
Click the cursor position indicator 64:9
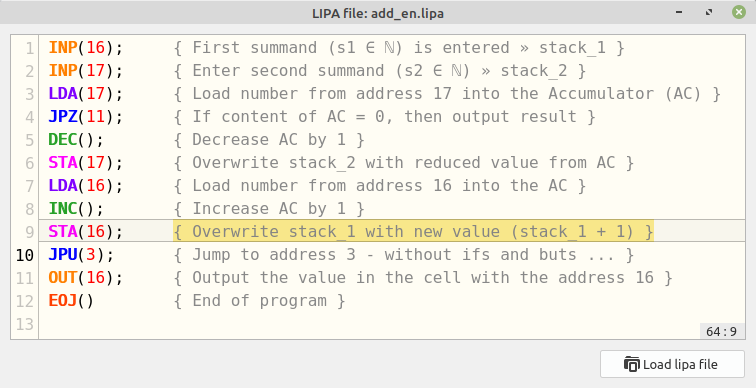click(x=721, y=331)
